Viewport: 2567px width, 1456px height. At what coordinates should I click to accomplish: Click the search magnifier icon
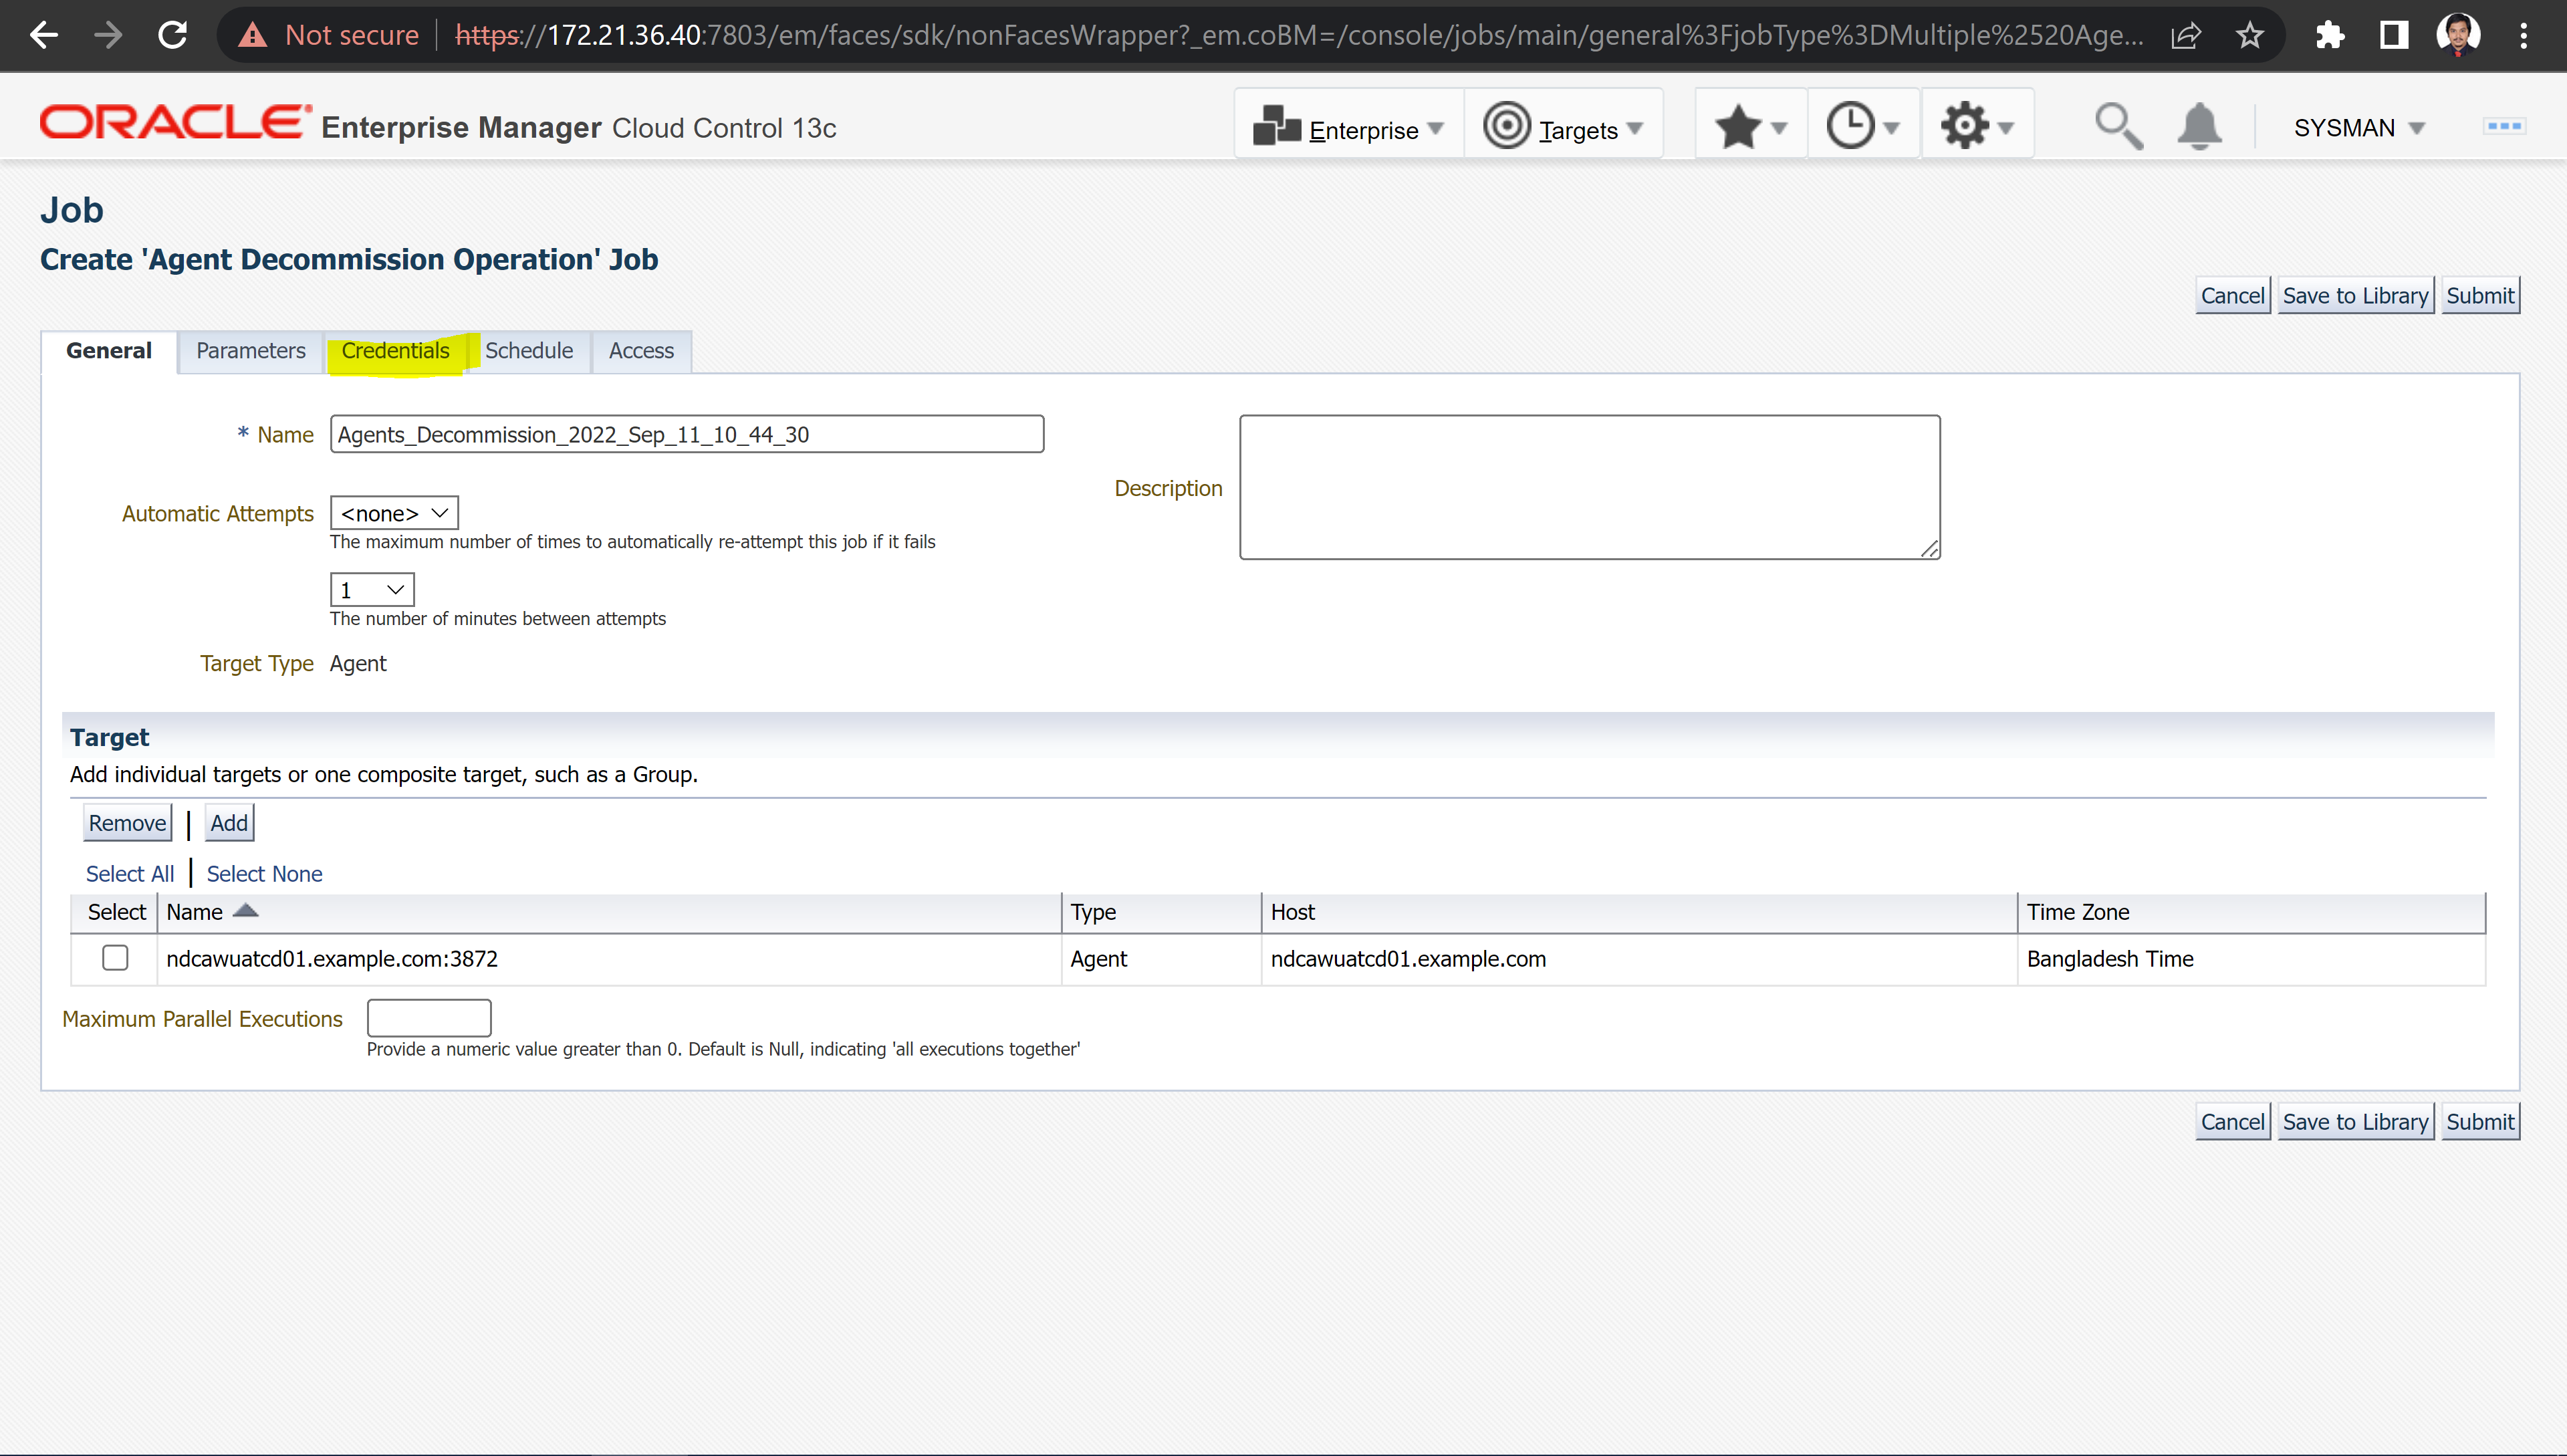pos(2118,127)
